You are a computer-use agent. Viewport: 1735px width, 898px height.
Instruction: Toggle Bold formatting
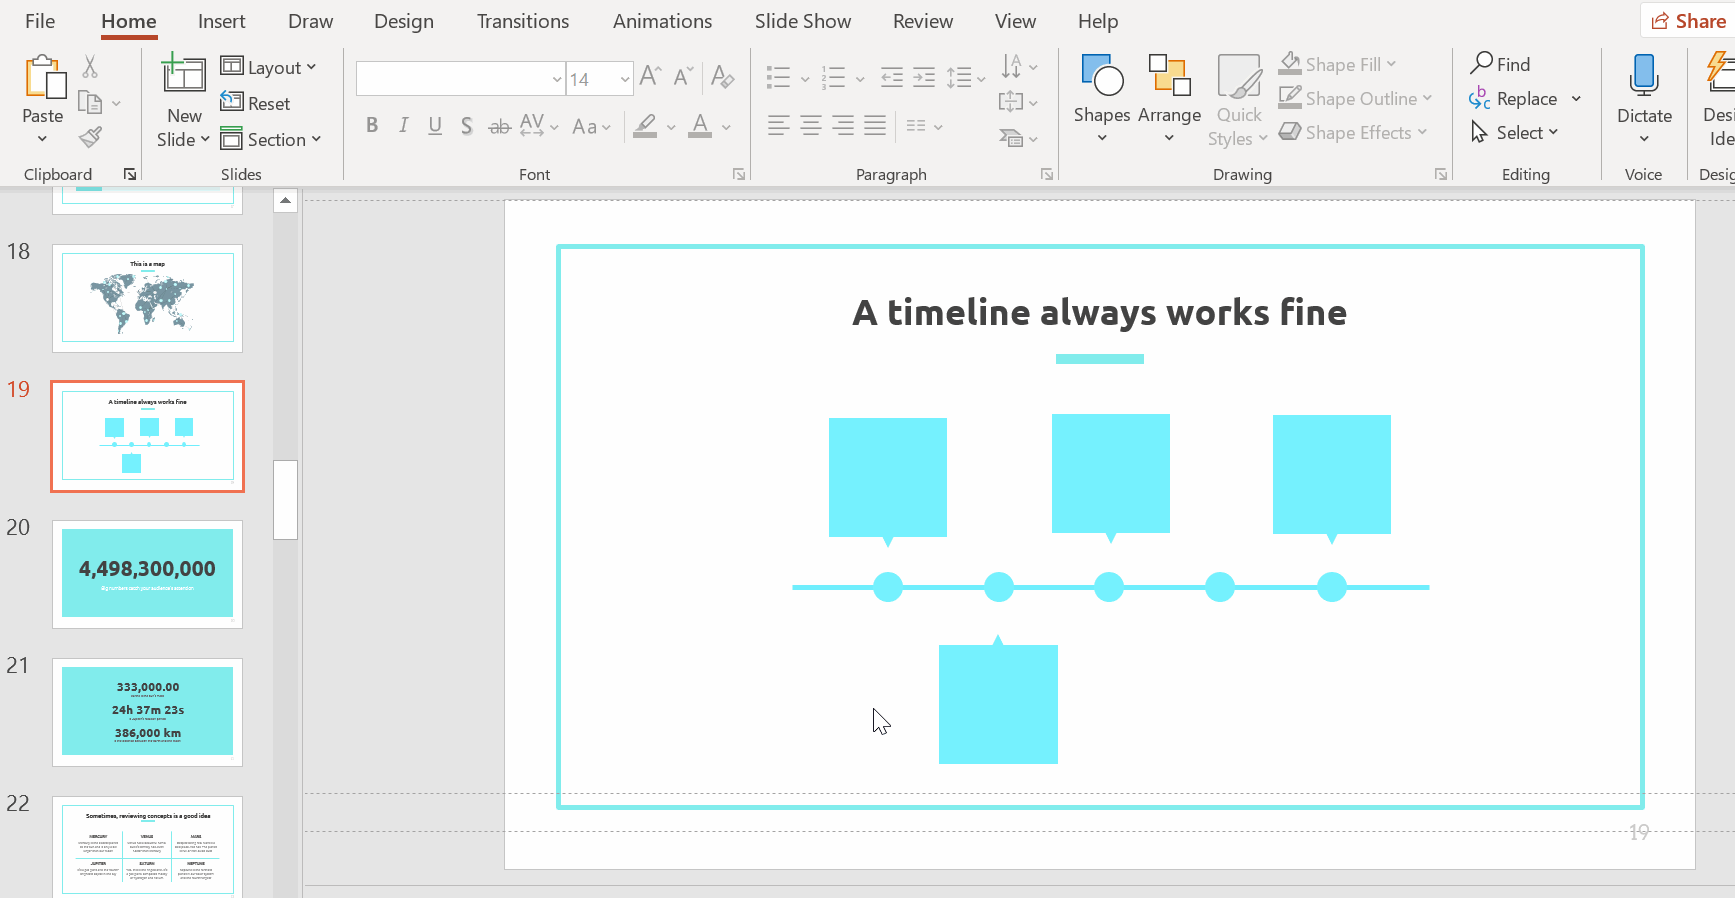pyautogui.click(x=372, y=125)
